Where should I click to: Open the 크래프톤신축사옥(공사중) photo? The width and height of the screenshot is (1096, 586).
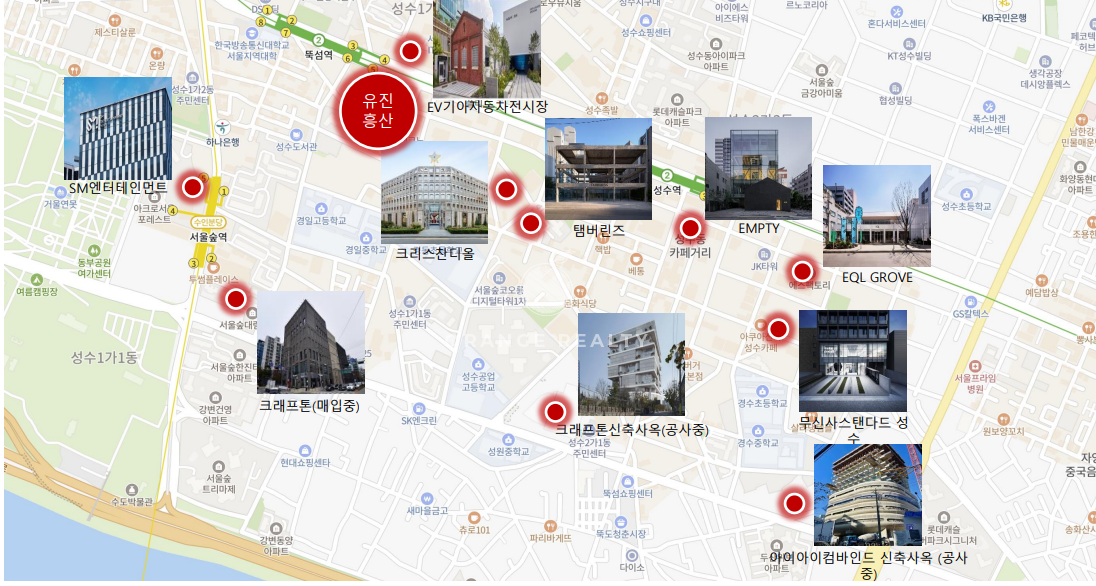631,364
